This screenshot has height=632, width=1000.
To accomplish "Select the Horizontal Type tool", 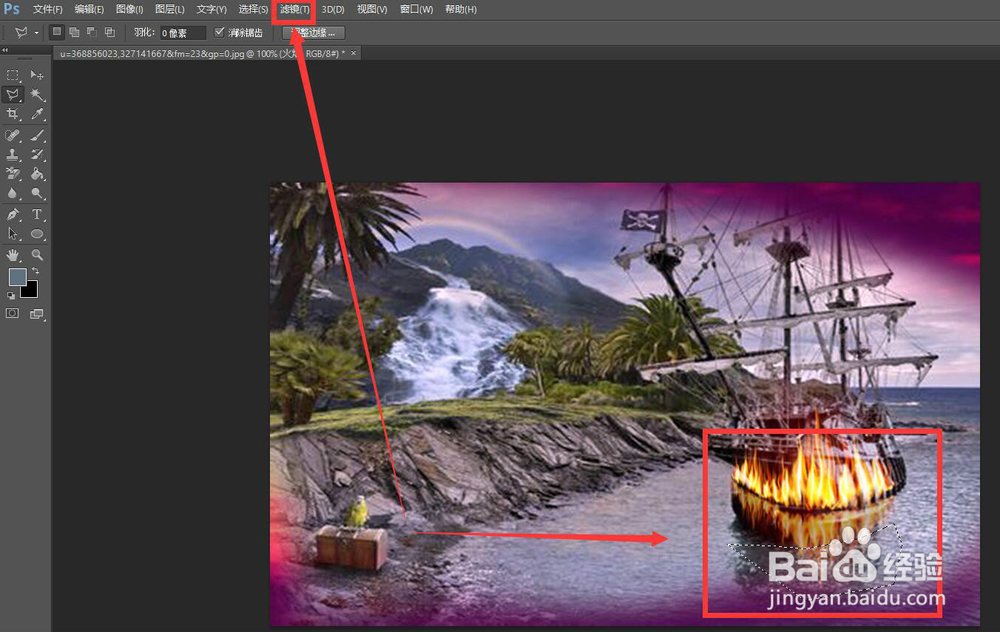I will pos(37,214).
